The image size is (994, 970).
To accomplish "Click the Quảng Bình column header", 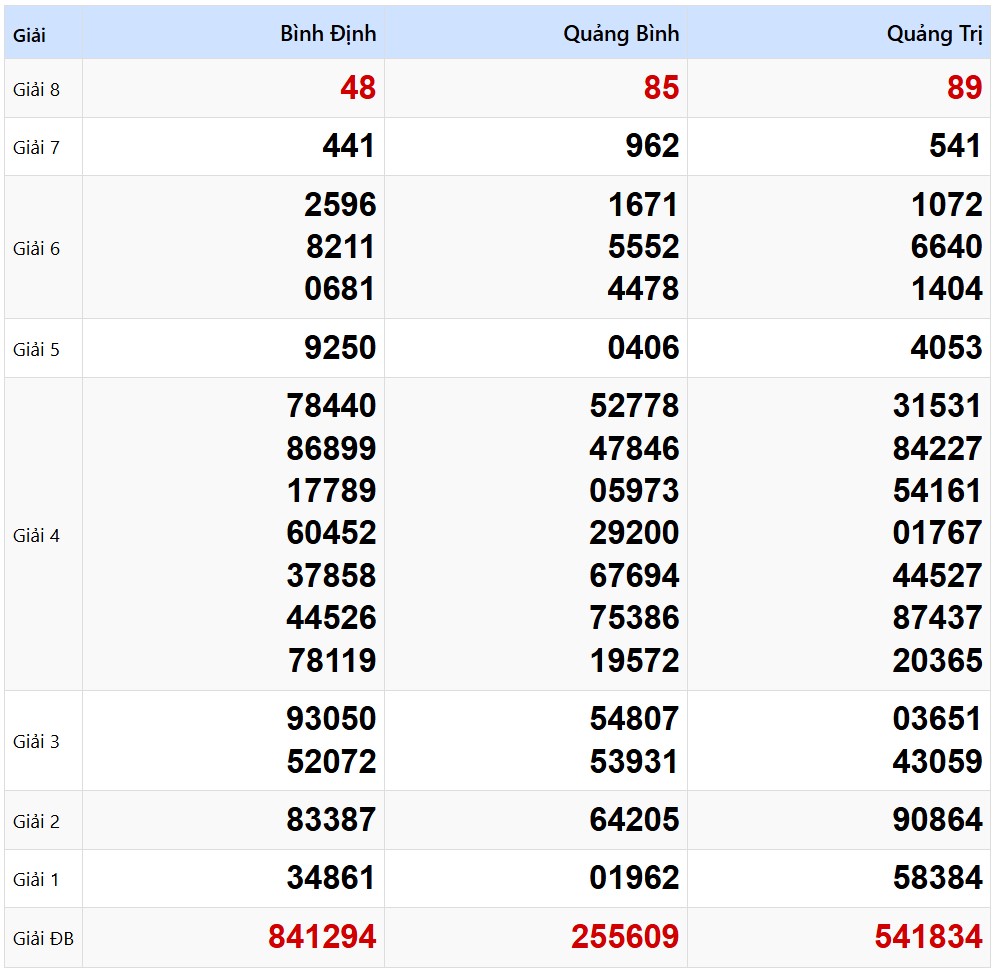I will pos(621,34).
